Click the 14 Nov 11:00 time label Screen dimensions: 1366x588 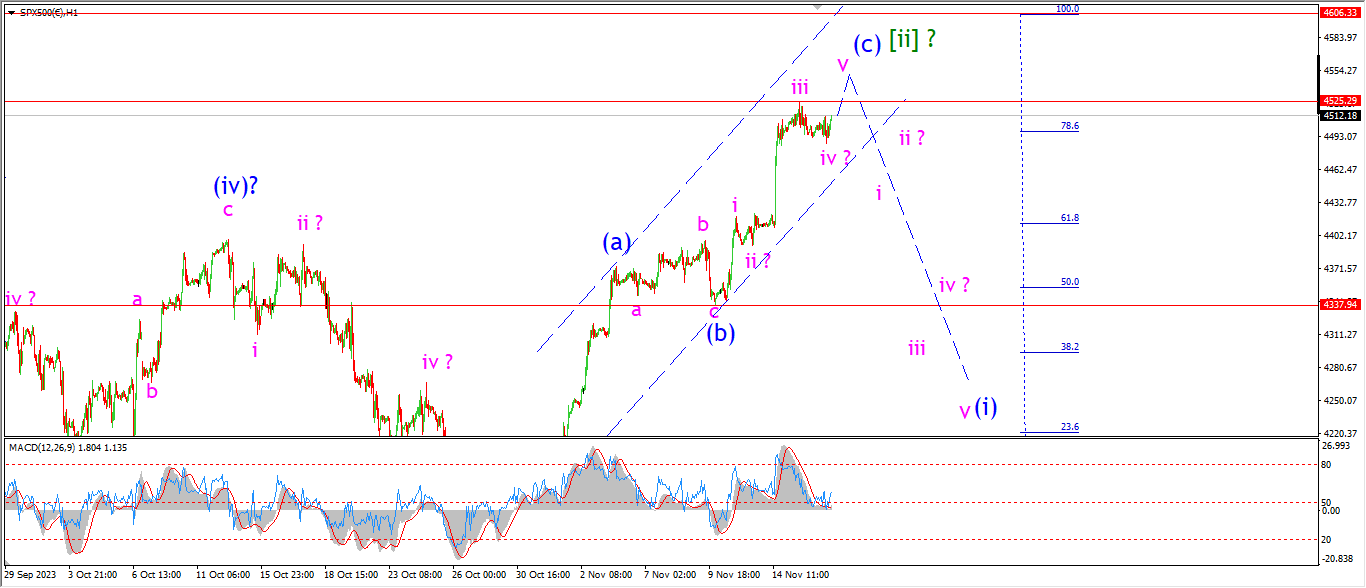[x=799, y=576]
